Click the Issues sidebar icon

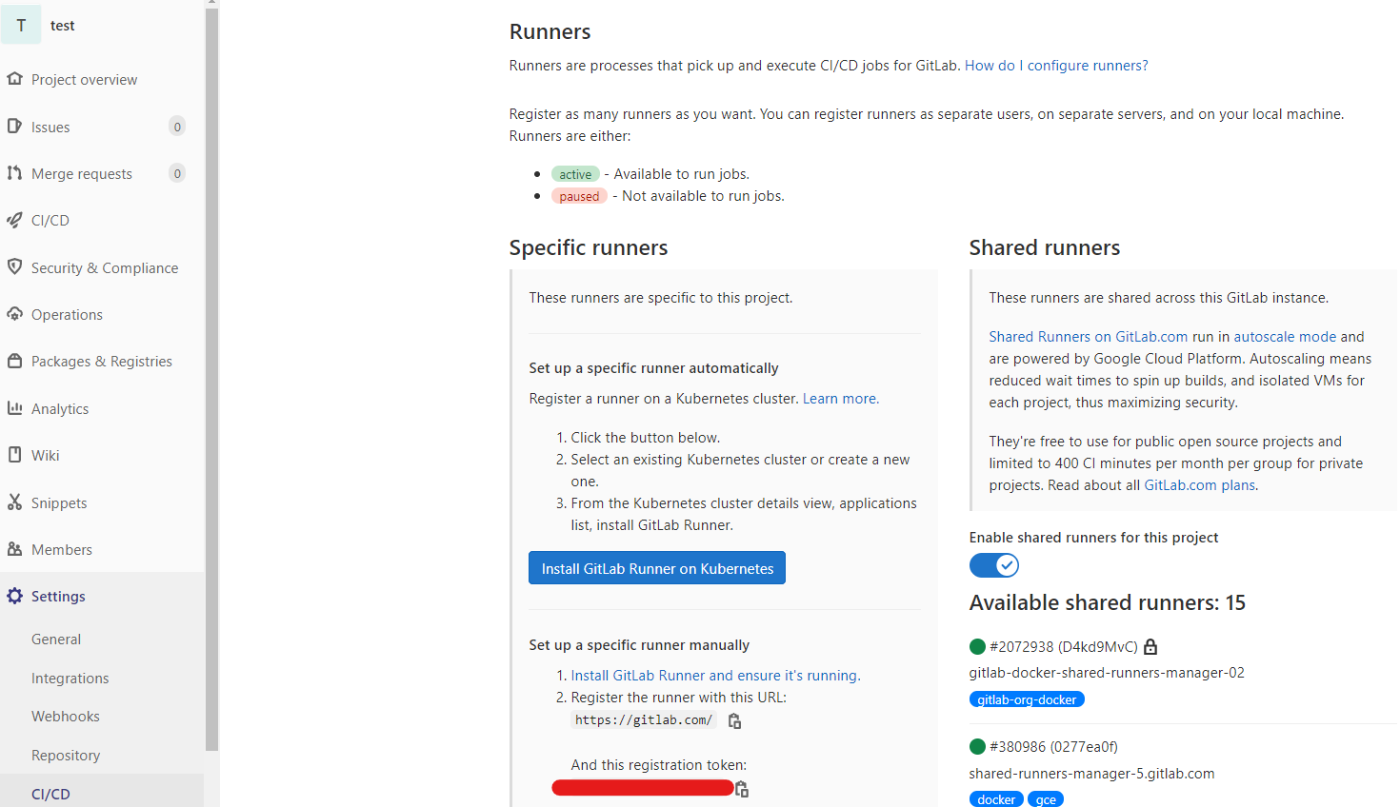pyautogui.click(x=14, y=127)
